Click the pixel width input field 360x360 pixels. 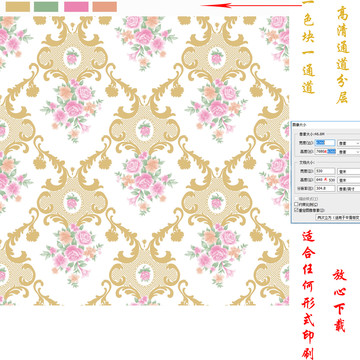(325, 143)
